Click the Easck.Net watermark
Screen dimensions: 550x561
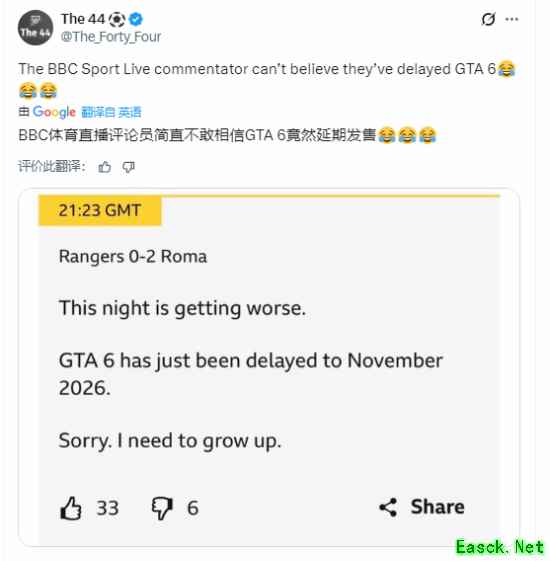pos(500,547)
